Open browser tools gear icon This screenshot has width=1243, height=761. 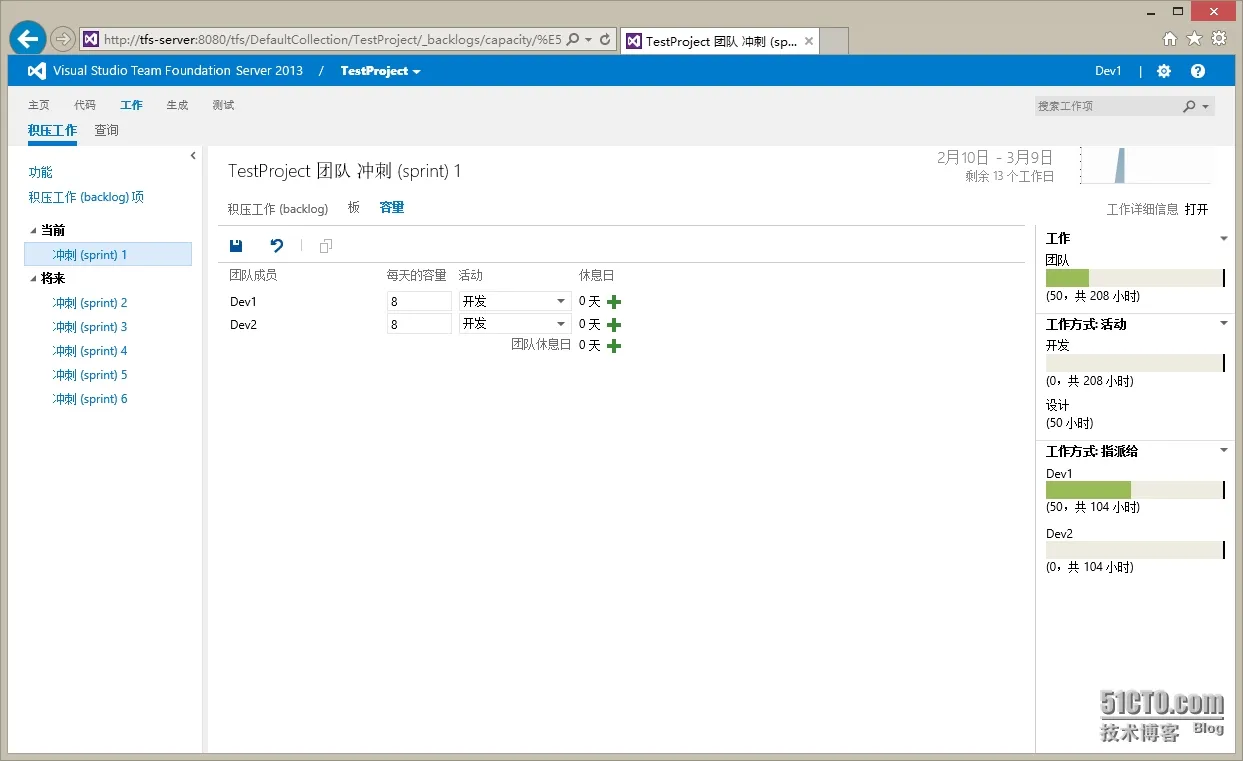[x=1219, y=39]
